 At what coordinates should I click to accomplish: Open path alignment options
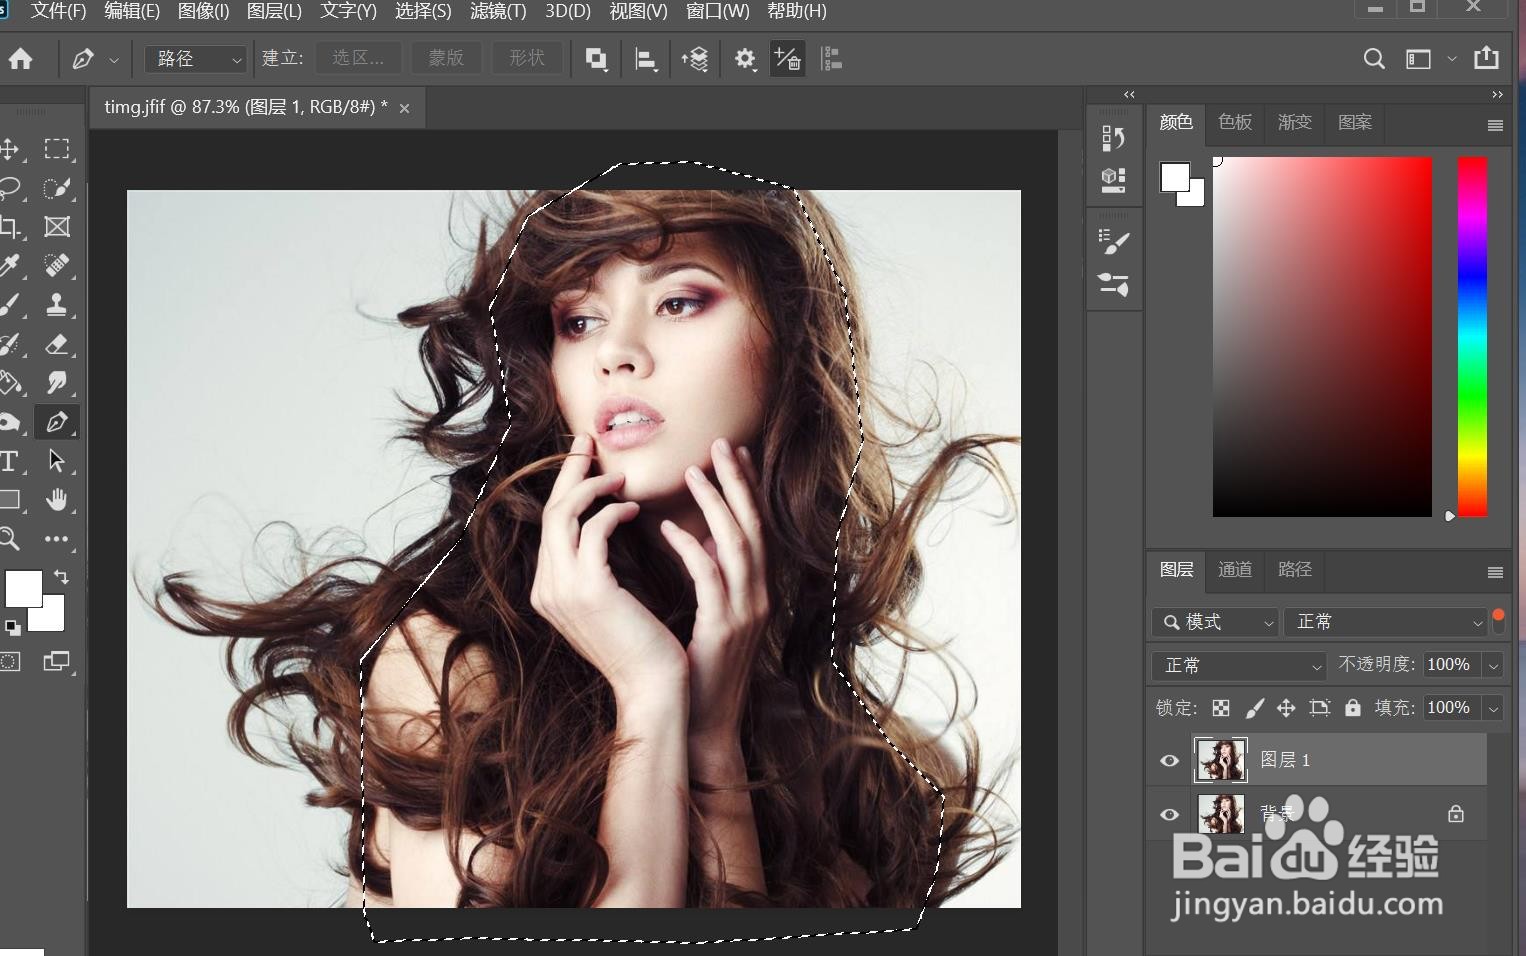tap(646, 59)
